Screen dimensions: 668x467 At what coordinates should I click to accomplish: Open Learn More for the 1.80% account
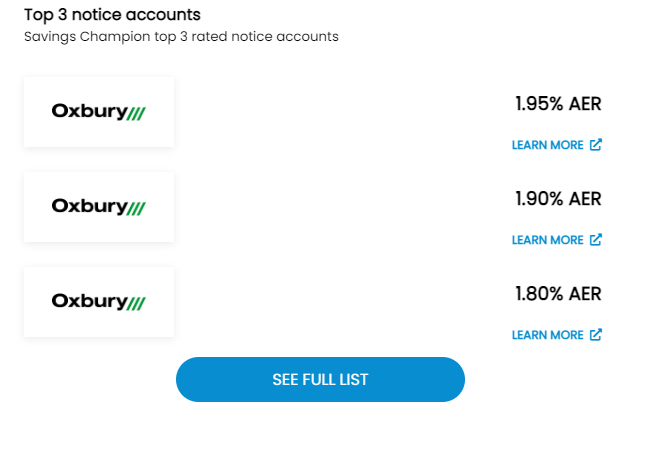click(x=547, y=335)
